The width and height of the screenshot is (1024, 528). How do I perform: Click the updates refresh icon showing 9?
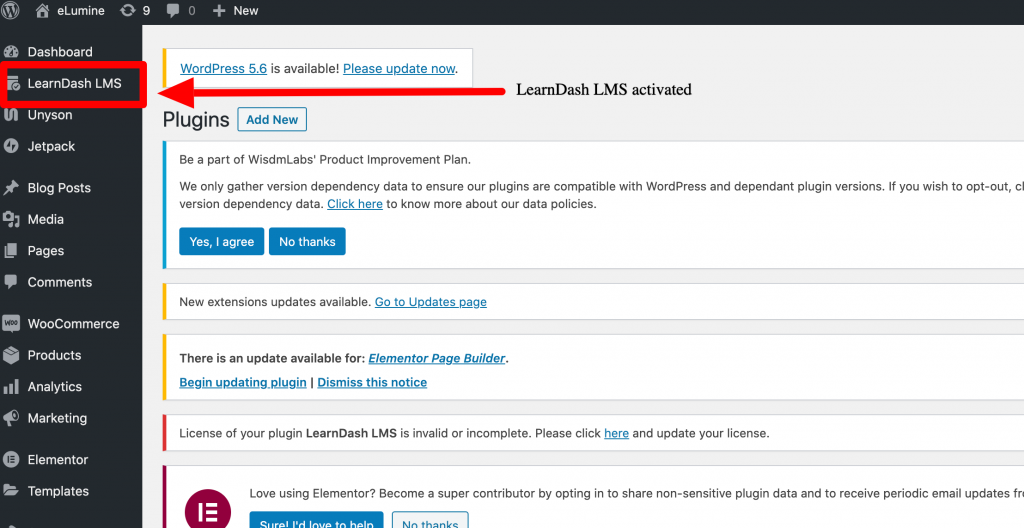click(127, 10)
